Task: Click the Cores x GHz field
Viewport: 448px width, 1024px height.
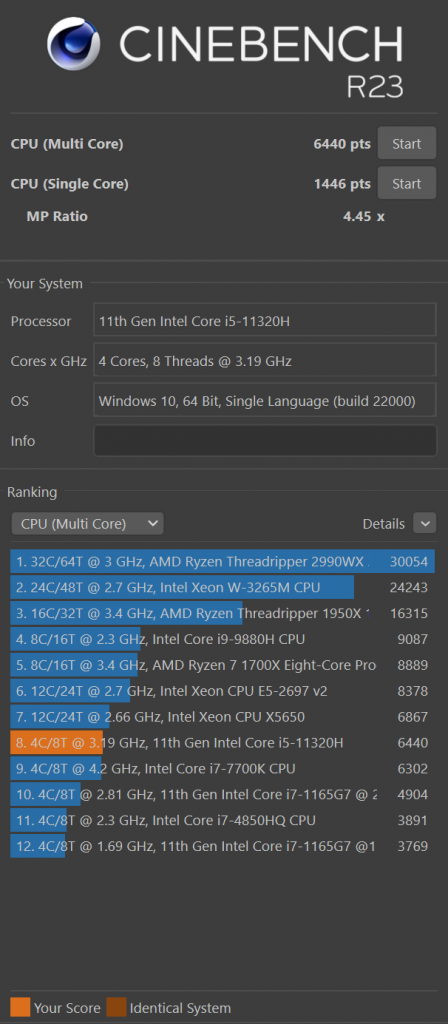Action: coord(265,360)
